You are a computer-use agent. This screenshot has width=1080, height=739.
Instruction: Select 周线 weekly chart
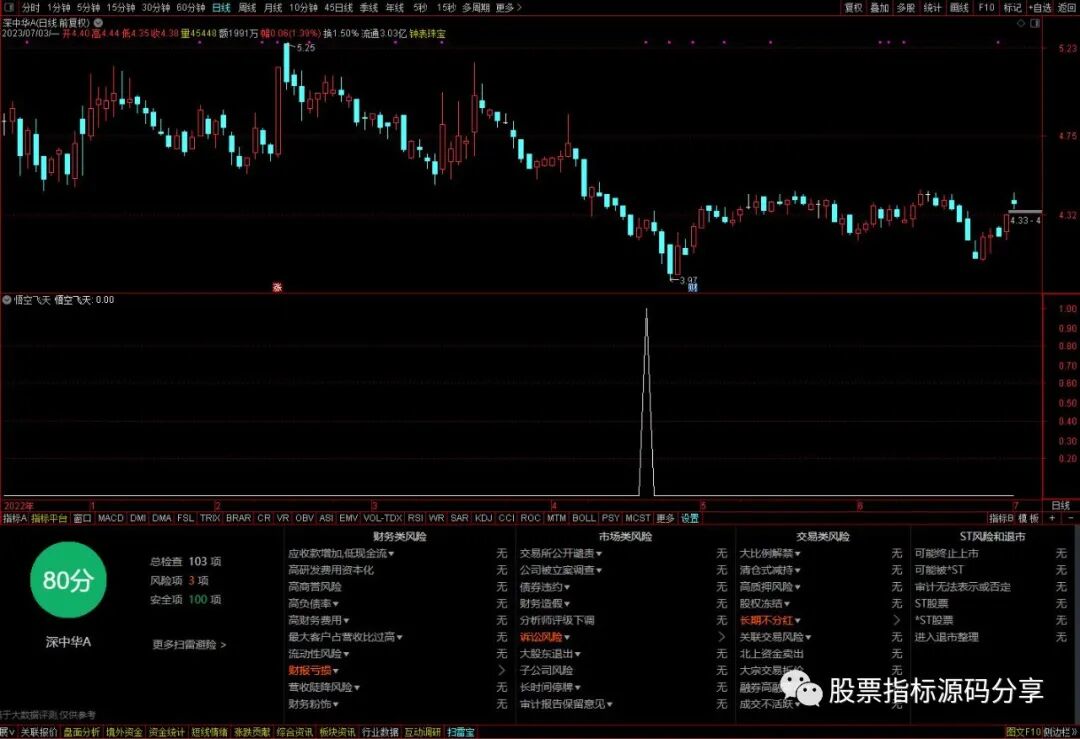tap(247, 8)
